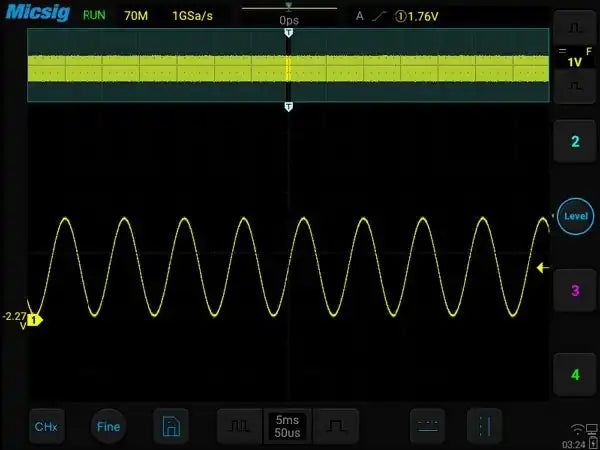Open trigger settings showing 1.76V
The height and width of the screenshot is (450, 600).
click(x=410, y=17)
